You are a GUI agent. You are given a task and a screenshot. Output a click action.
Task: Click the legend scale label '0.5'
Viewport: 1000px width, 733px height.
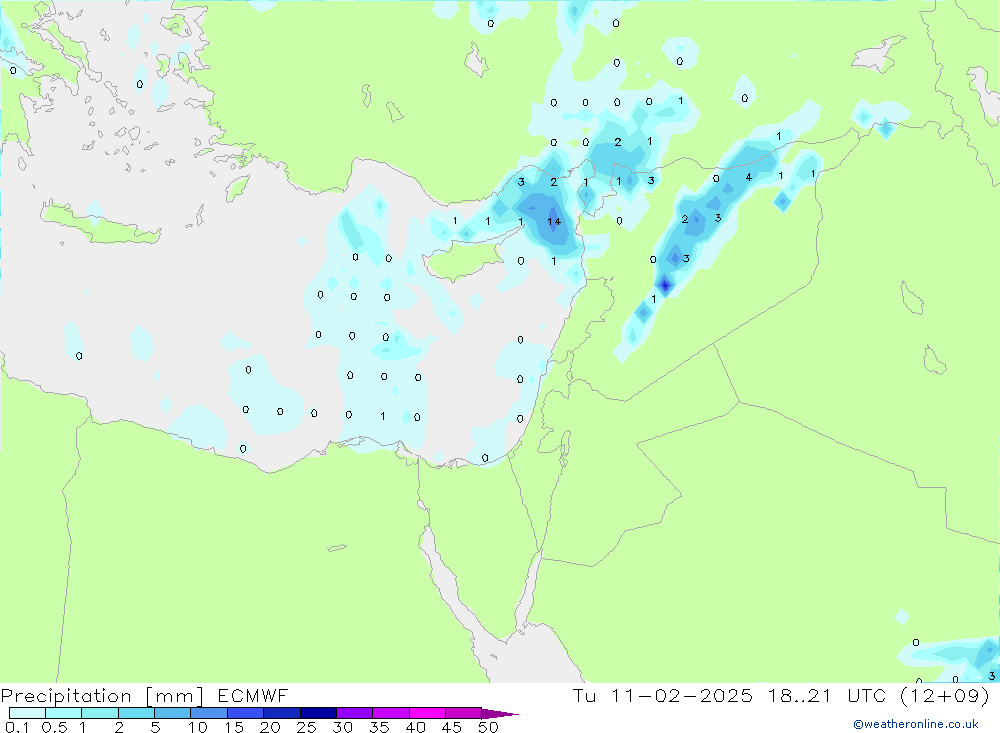point(54,727)
